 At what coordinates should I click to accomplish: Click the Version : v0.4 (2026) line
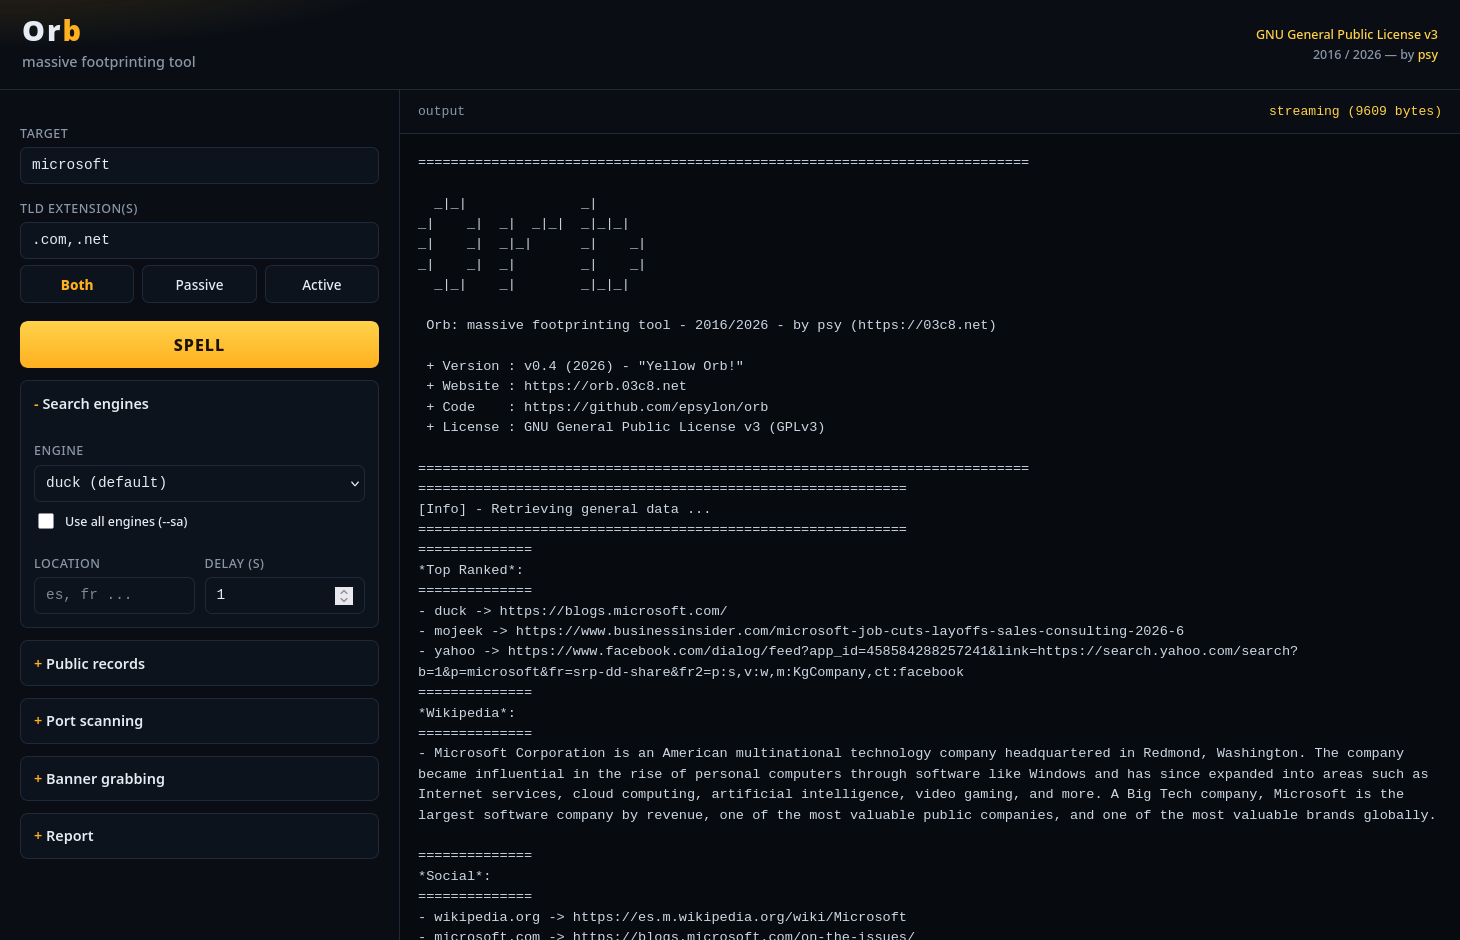[x=585, y=366]
